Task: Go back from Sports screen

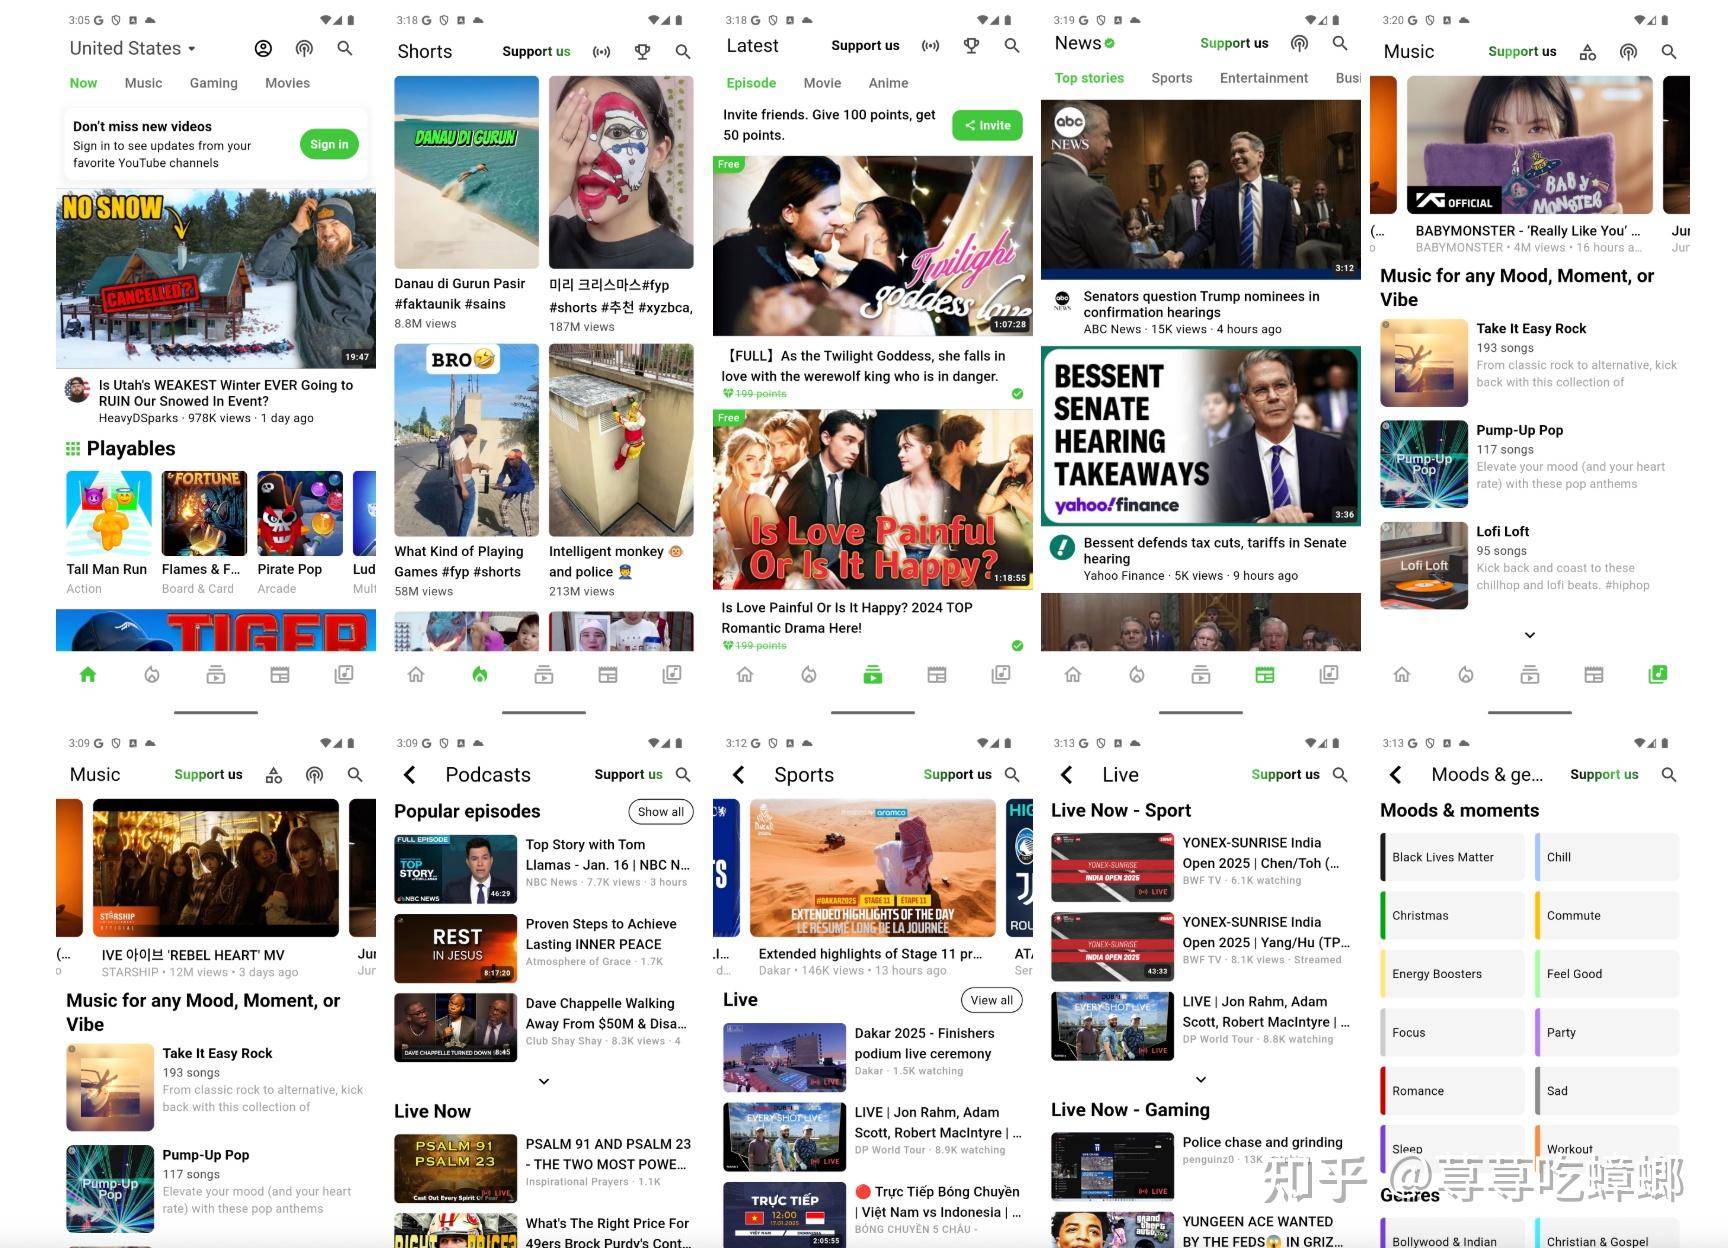Action: coord(738,775)
